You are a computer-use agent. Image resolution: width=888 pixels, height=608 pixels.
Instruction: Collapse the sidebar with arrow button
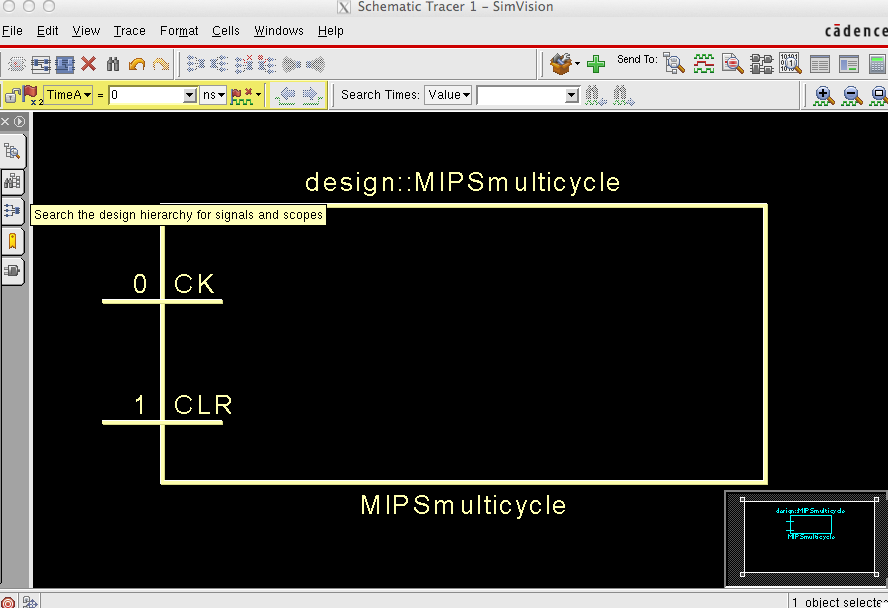tap(19, 121)
